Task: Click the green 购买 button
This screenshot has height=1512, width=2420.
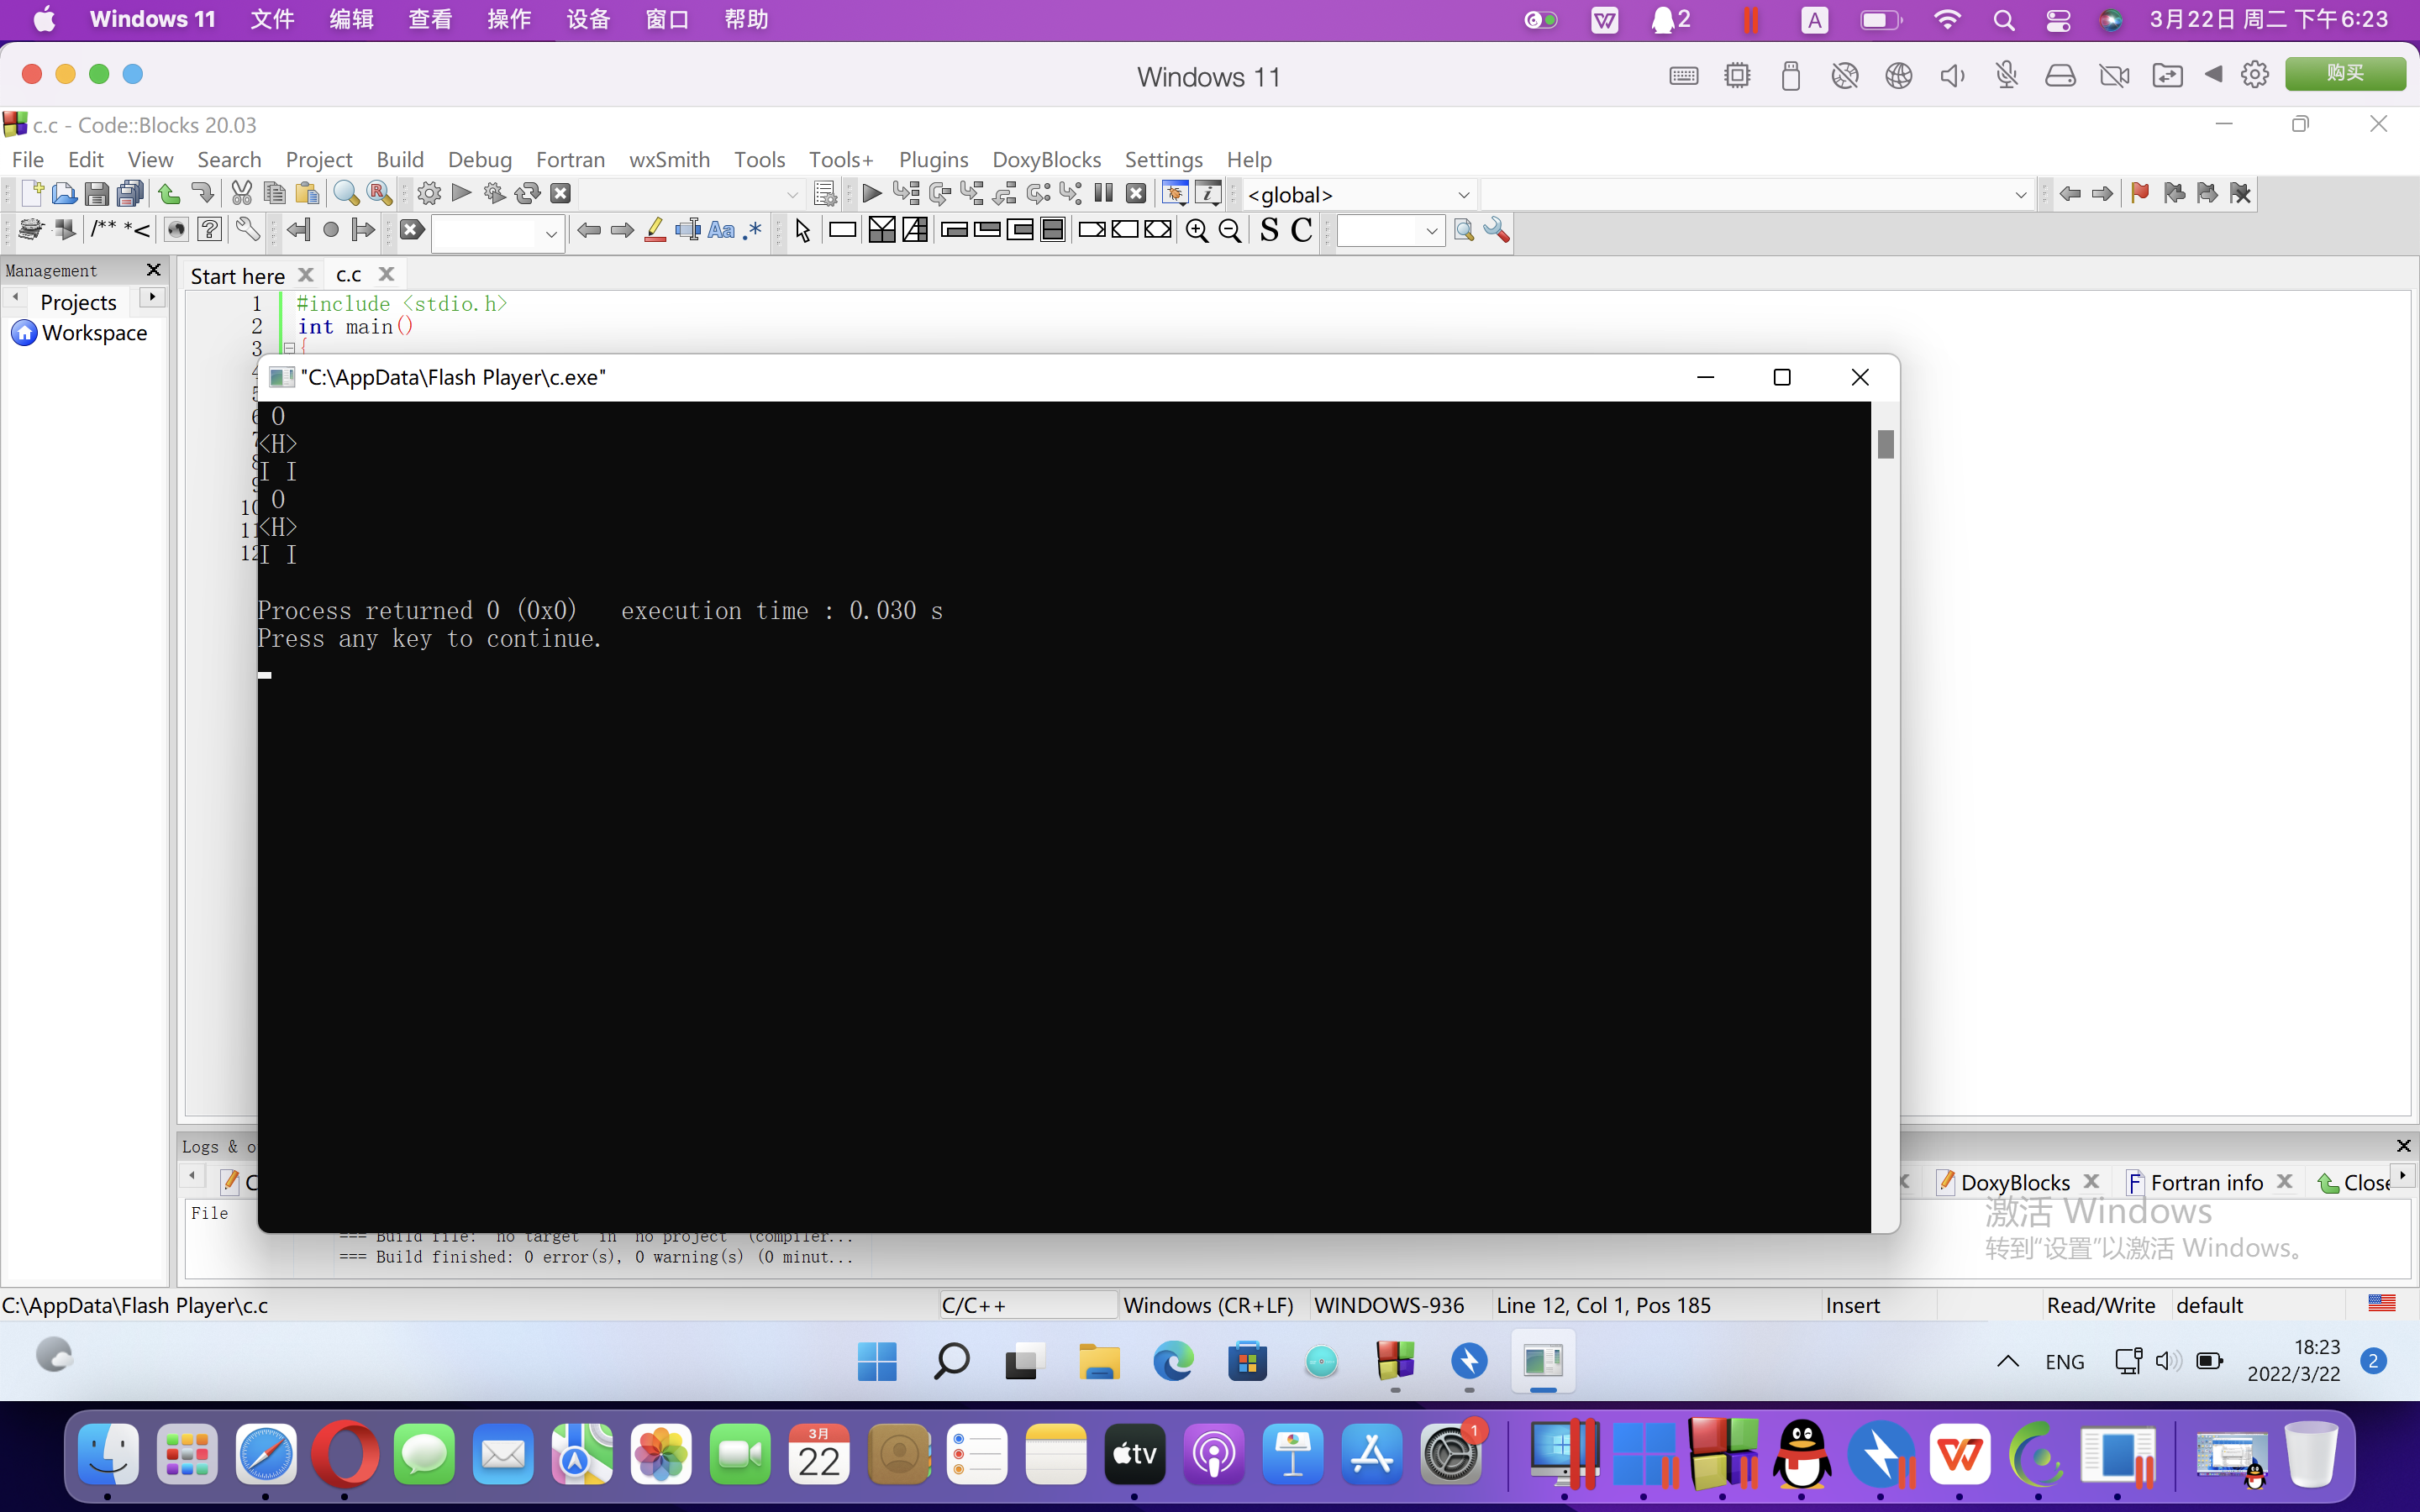Action: tap(2344, 74)
